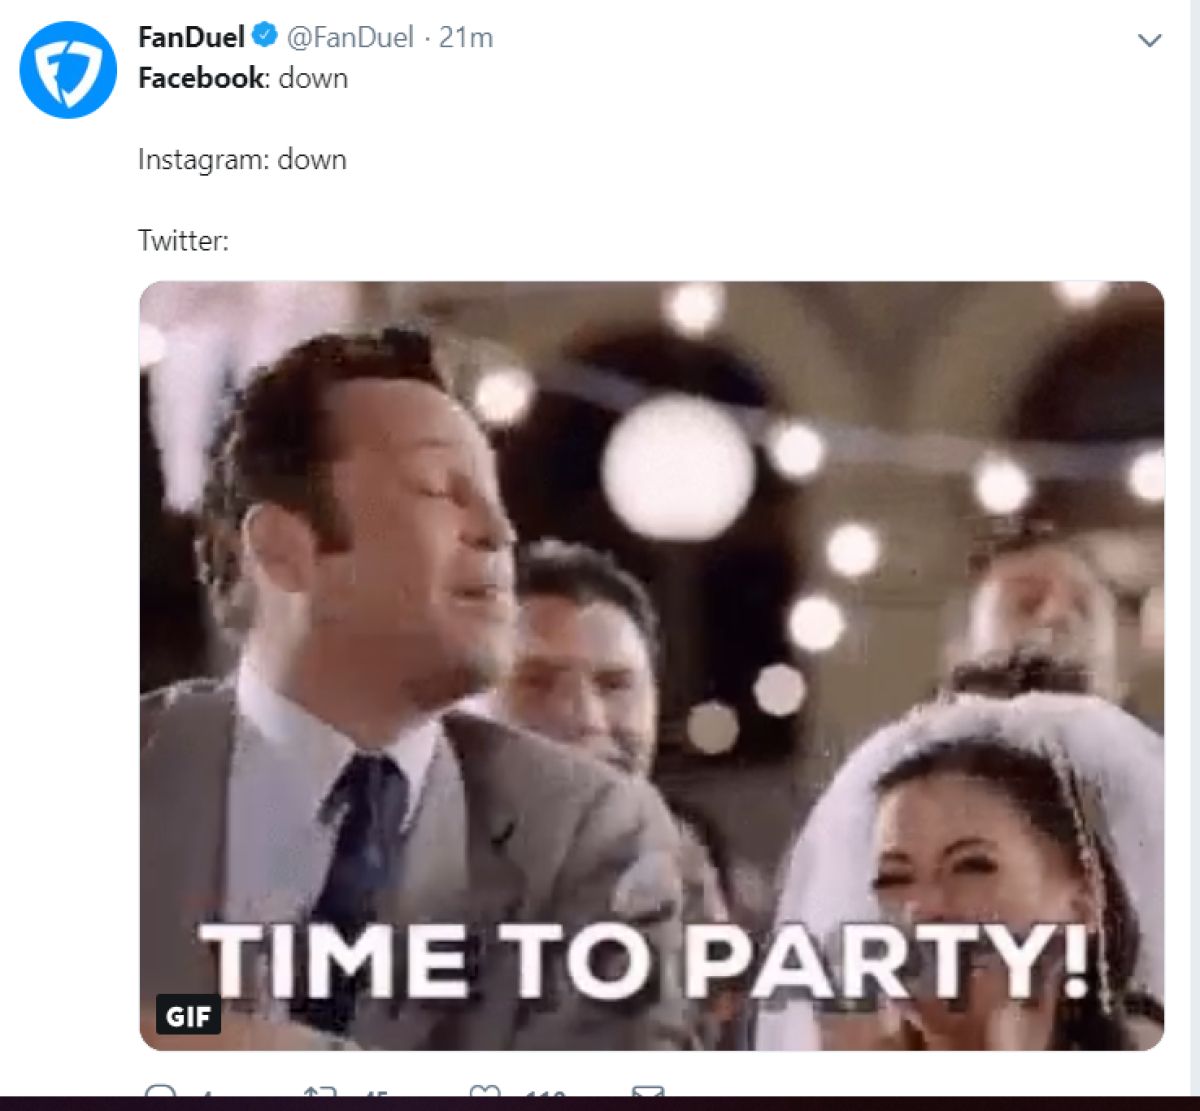Select the "Instagram: down" text line
The height and width of the screenshot is (1111, 1200).
point(242,159)
